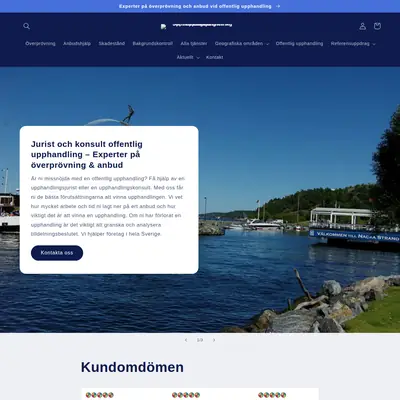Screen dimensions: 400x400
Task: Expand the Referensuppdrag dropdown
Action: (x=353, y=44)
